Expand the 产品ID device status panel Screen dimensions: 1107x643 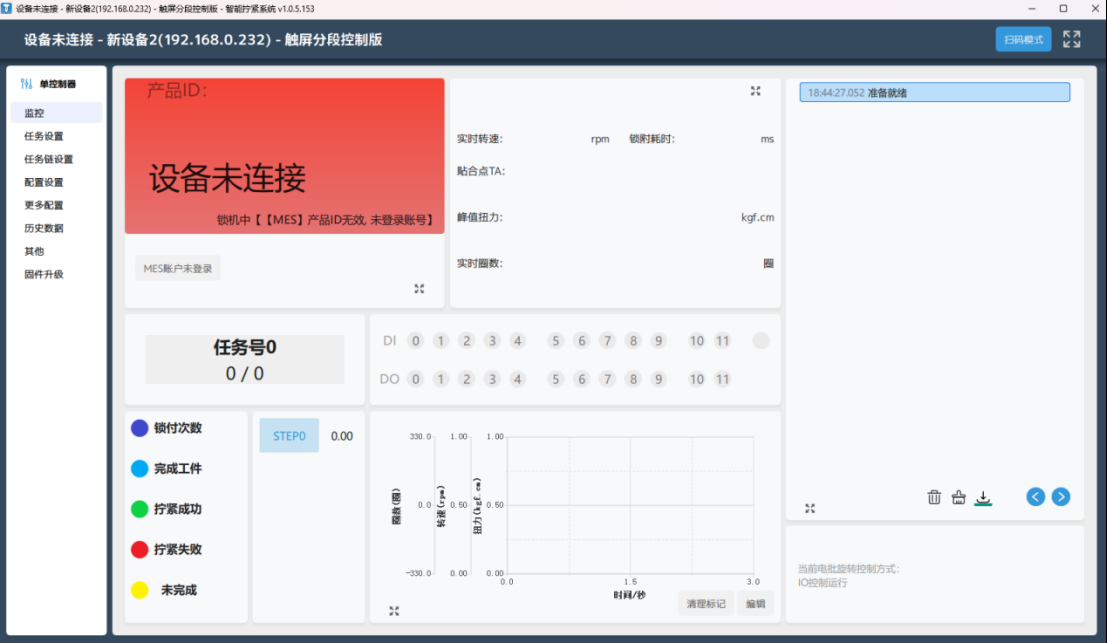click(419, 289)
